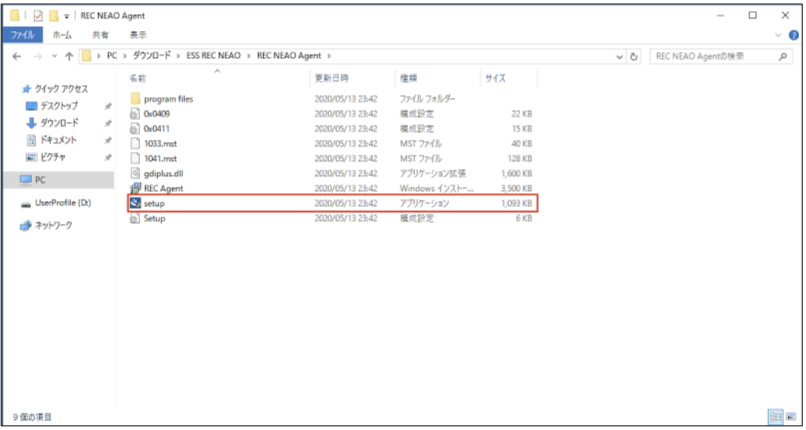The image size is (806, 430).
Task: Expand breadcrumb chevron after PC
Action: point(125,56)
